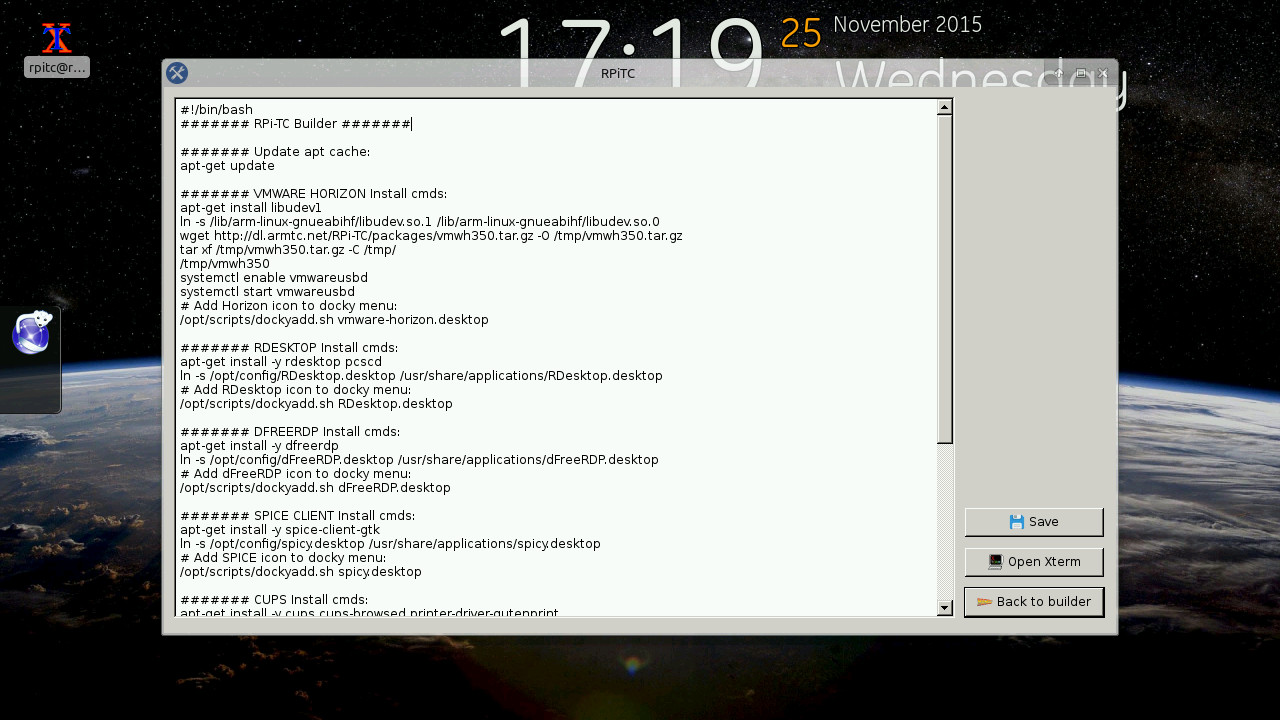This screenshot has width=1280, height=720.
Task: Click the 'VMWARE HORIZON Install cmds:' line
Action: tap(313, 194)
